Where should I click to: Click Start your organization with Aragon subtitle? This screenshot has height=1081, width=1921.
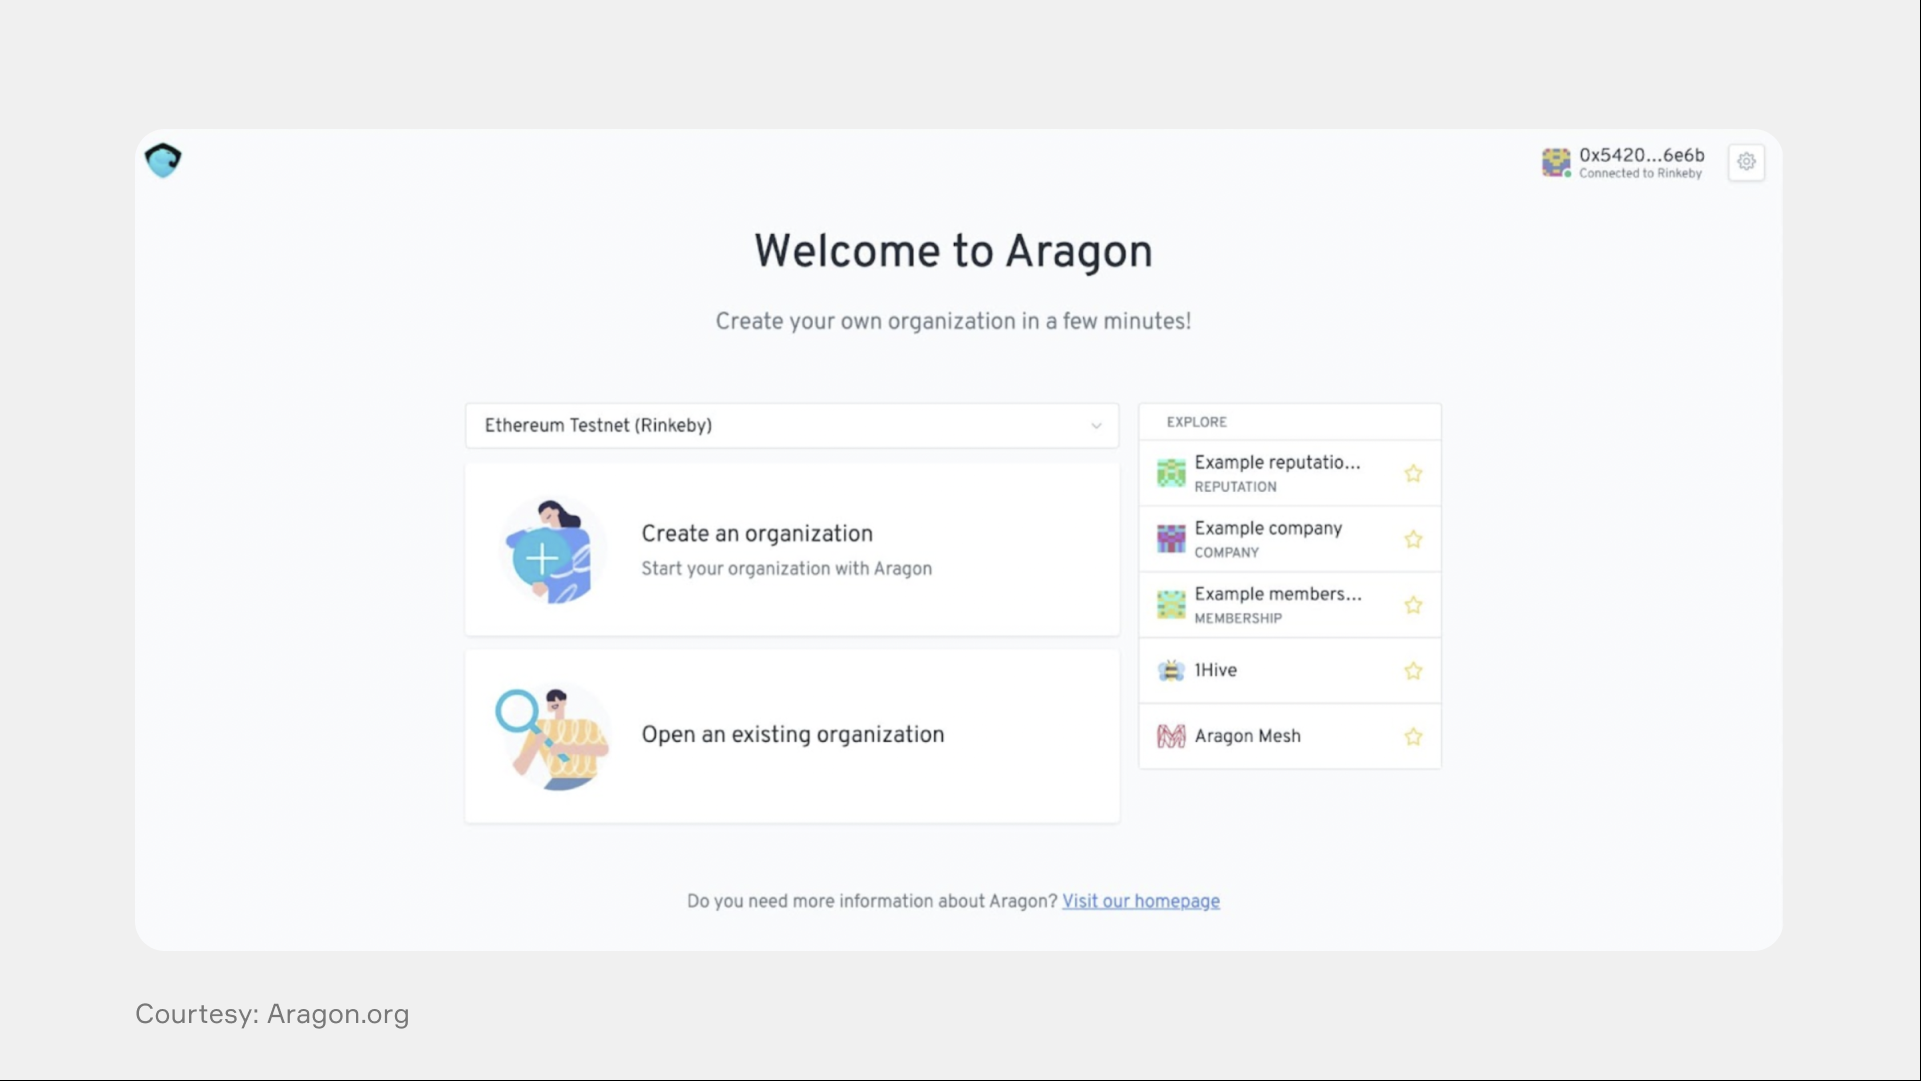(x=786, y=569)
